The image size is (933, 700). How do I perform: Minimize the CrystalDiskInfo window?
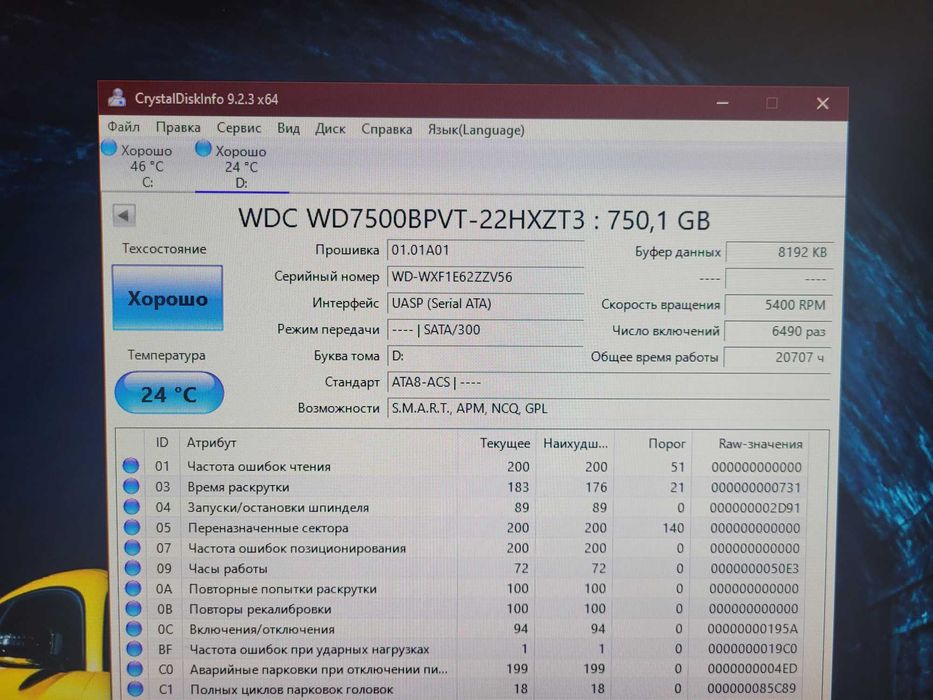[722, 103]
